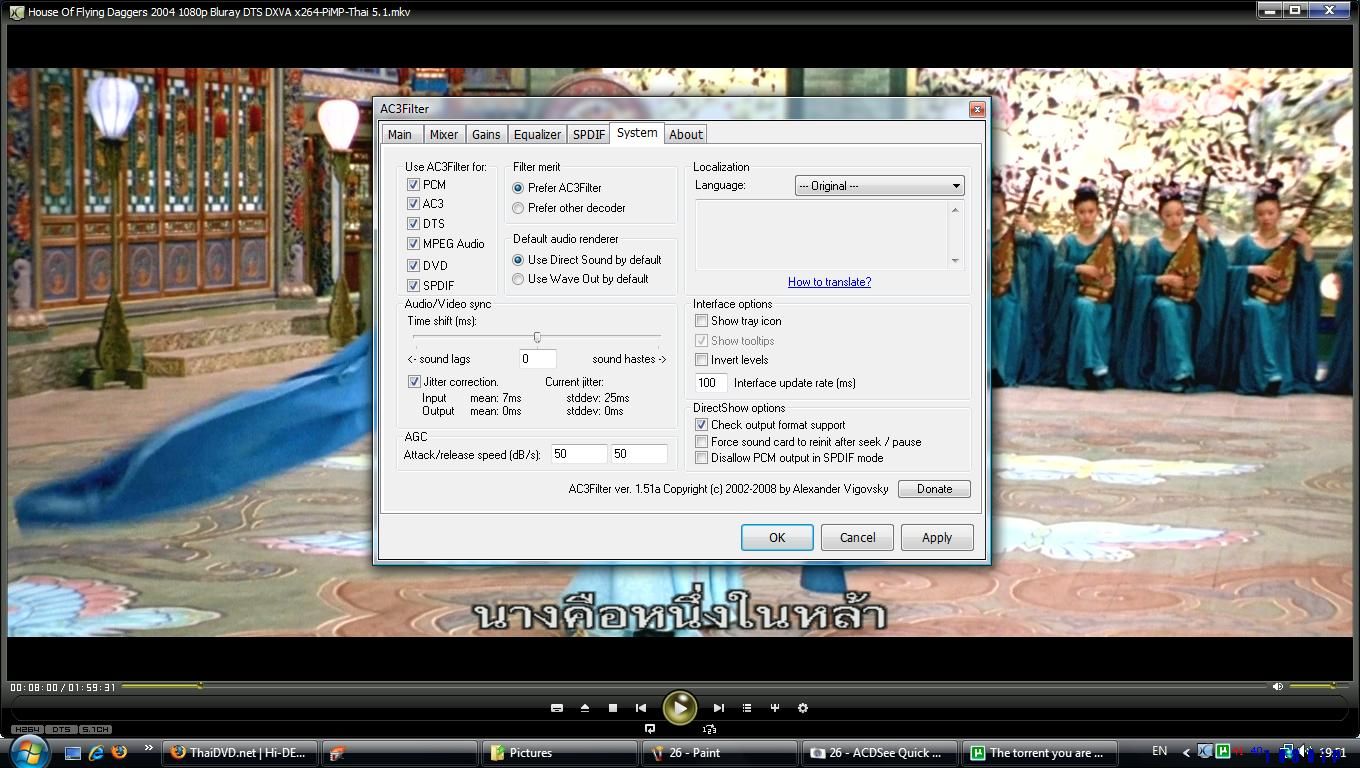This screenshot has width=1360, height=768.
Task: Switch to the Gains tab
Action: pyautogui.click(x=486, y=135)
